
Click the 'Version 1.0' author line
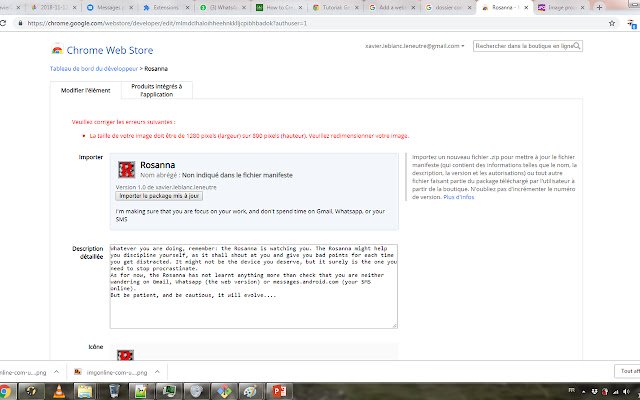coord(166,187)
